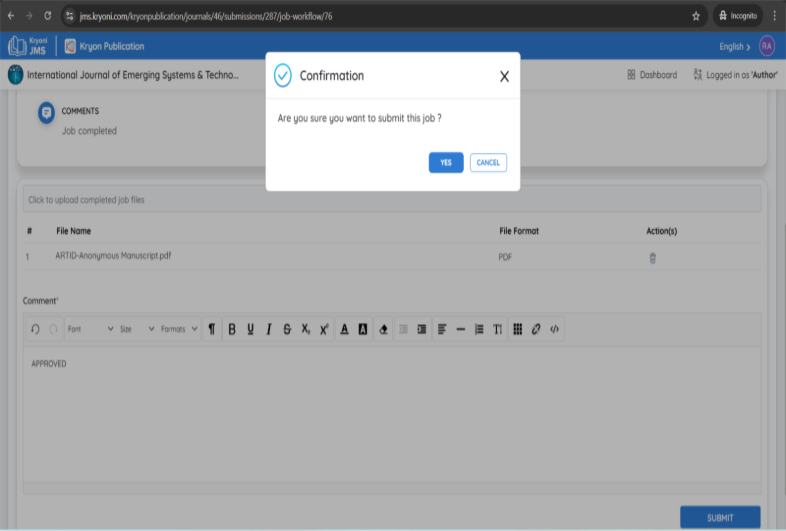Image resolution: width=786 pixels, height=531 pixels.
Task: Click the browser reload icon
Action: point(48,16)
